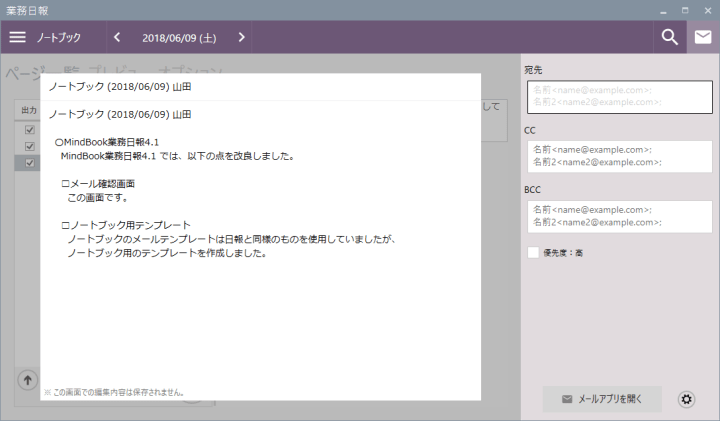Click メールアプリを開く button
Viewport: 720px width, 421px height.
click(x=602, y=399)
